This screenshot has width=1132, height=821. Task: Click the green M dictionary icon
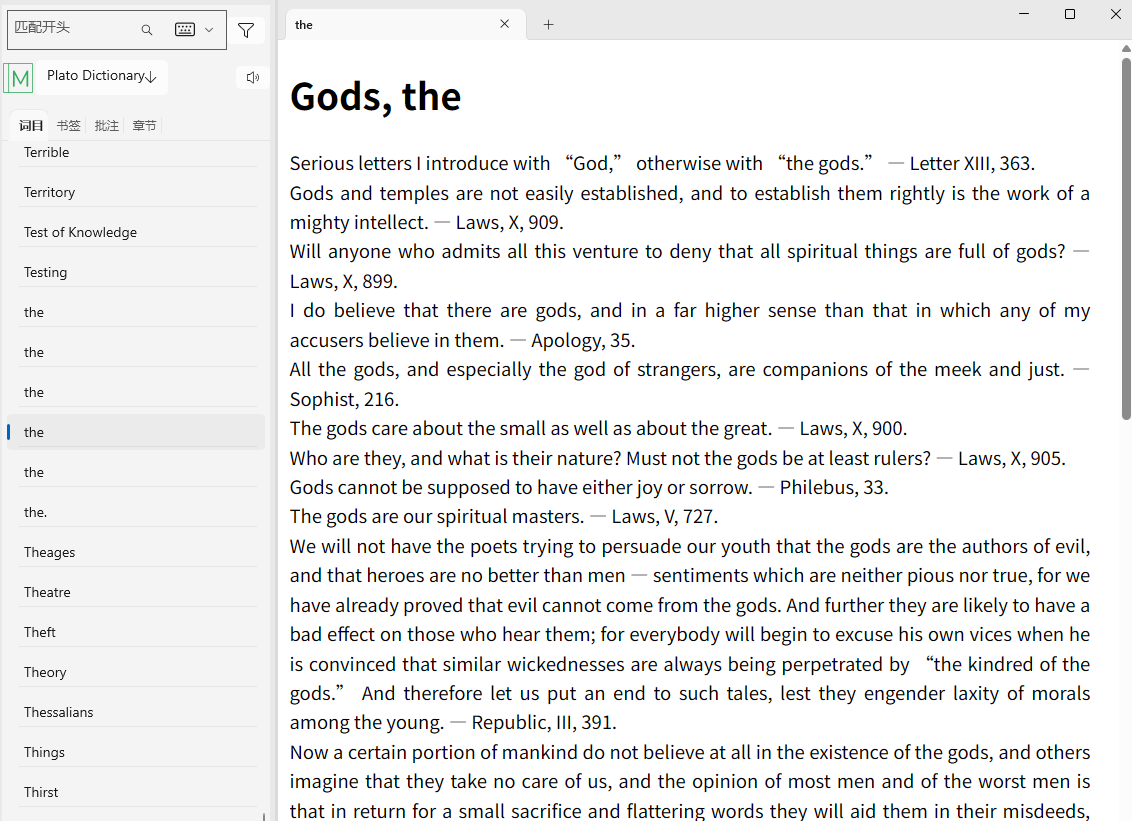[18, 77]
